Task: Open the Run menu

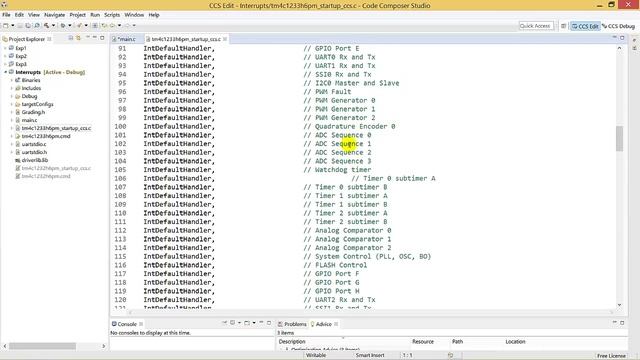Action: (95, 15)
